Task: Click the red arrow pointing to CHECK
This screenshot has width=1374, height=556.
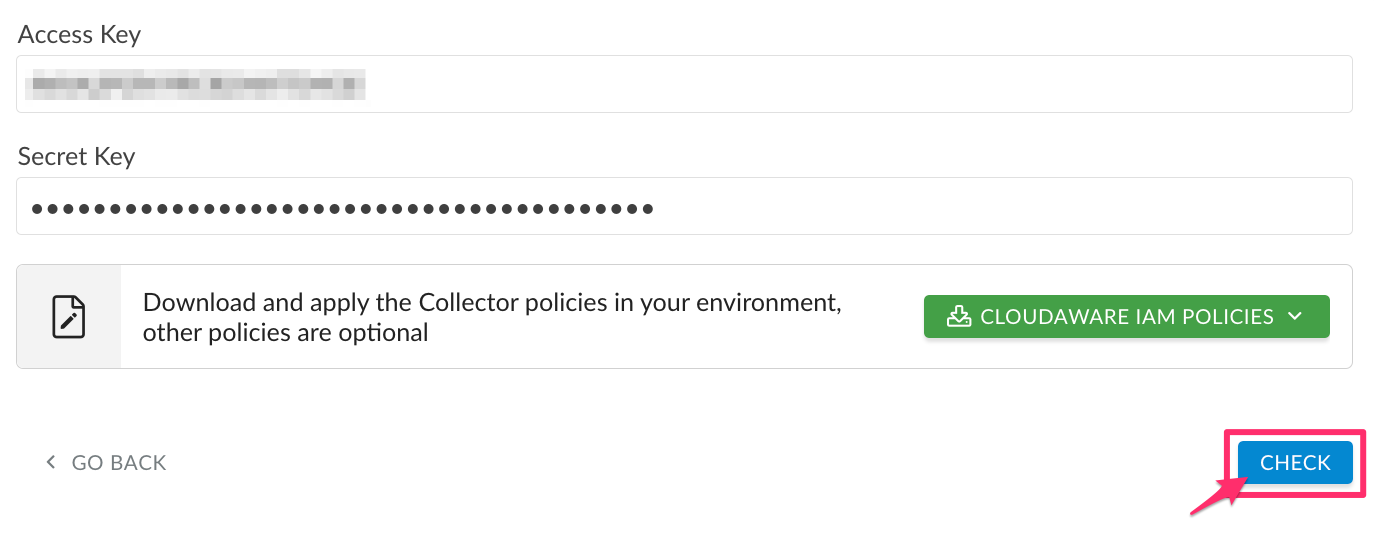Action: (x=1213, y=495)
